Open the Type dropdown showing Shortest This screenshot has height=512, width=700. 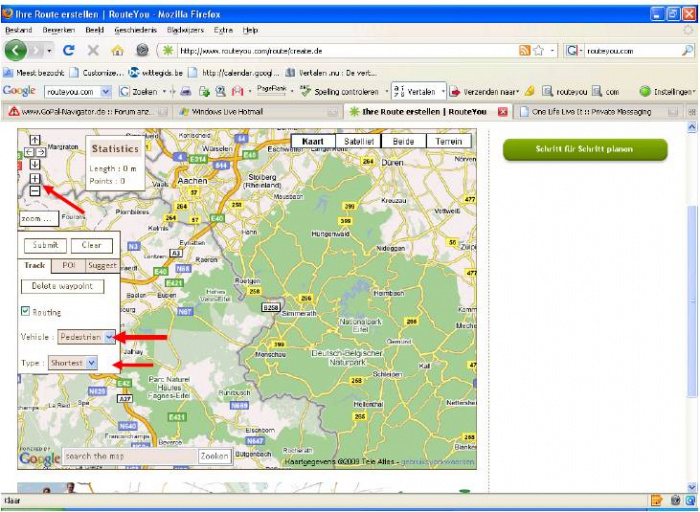tap(73, 363)
